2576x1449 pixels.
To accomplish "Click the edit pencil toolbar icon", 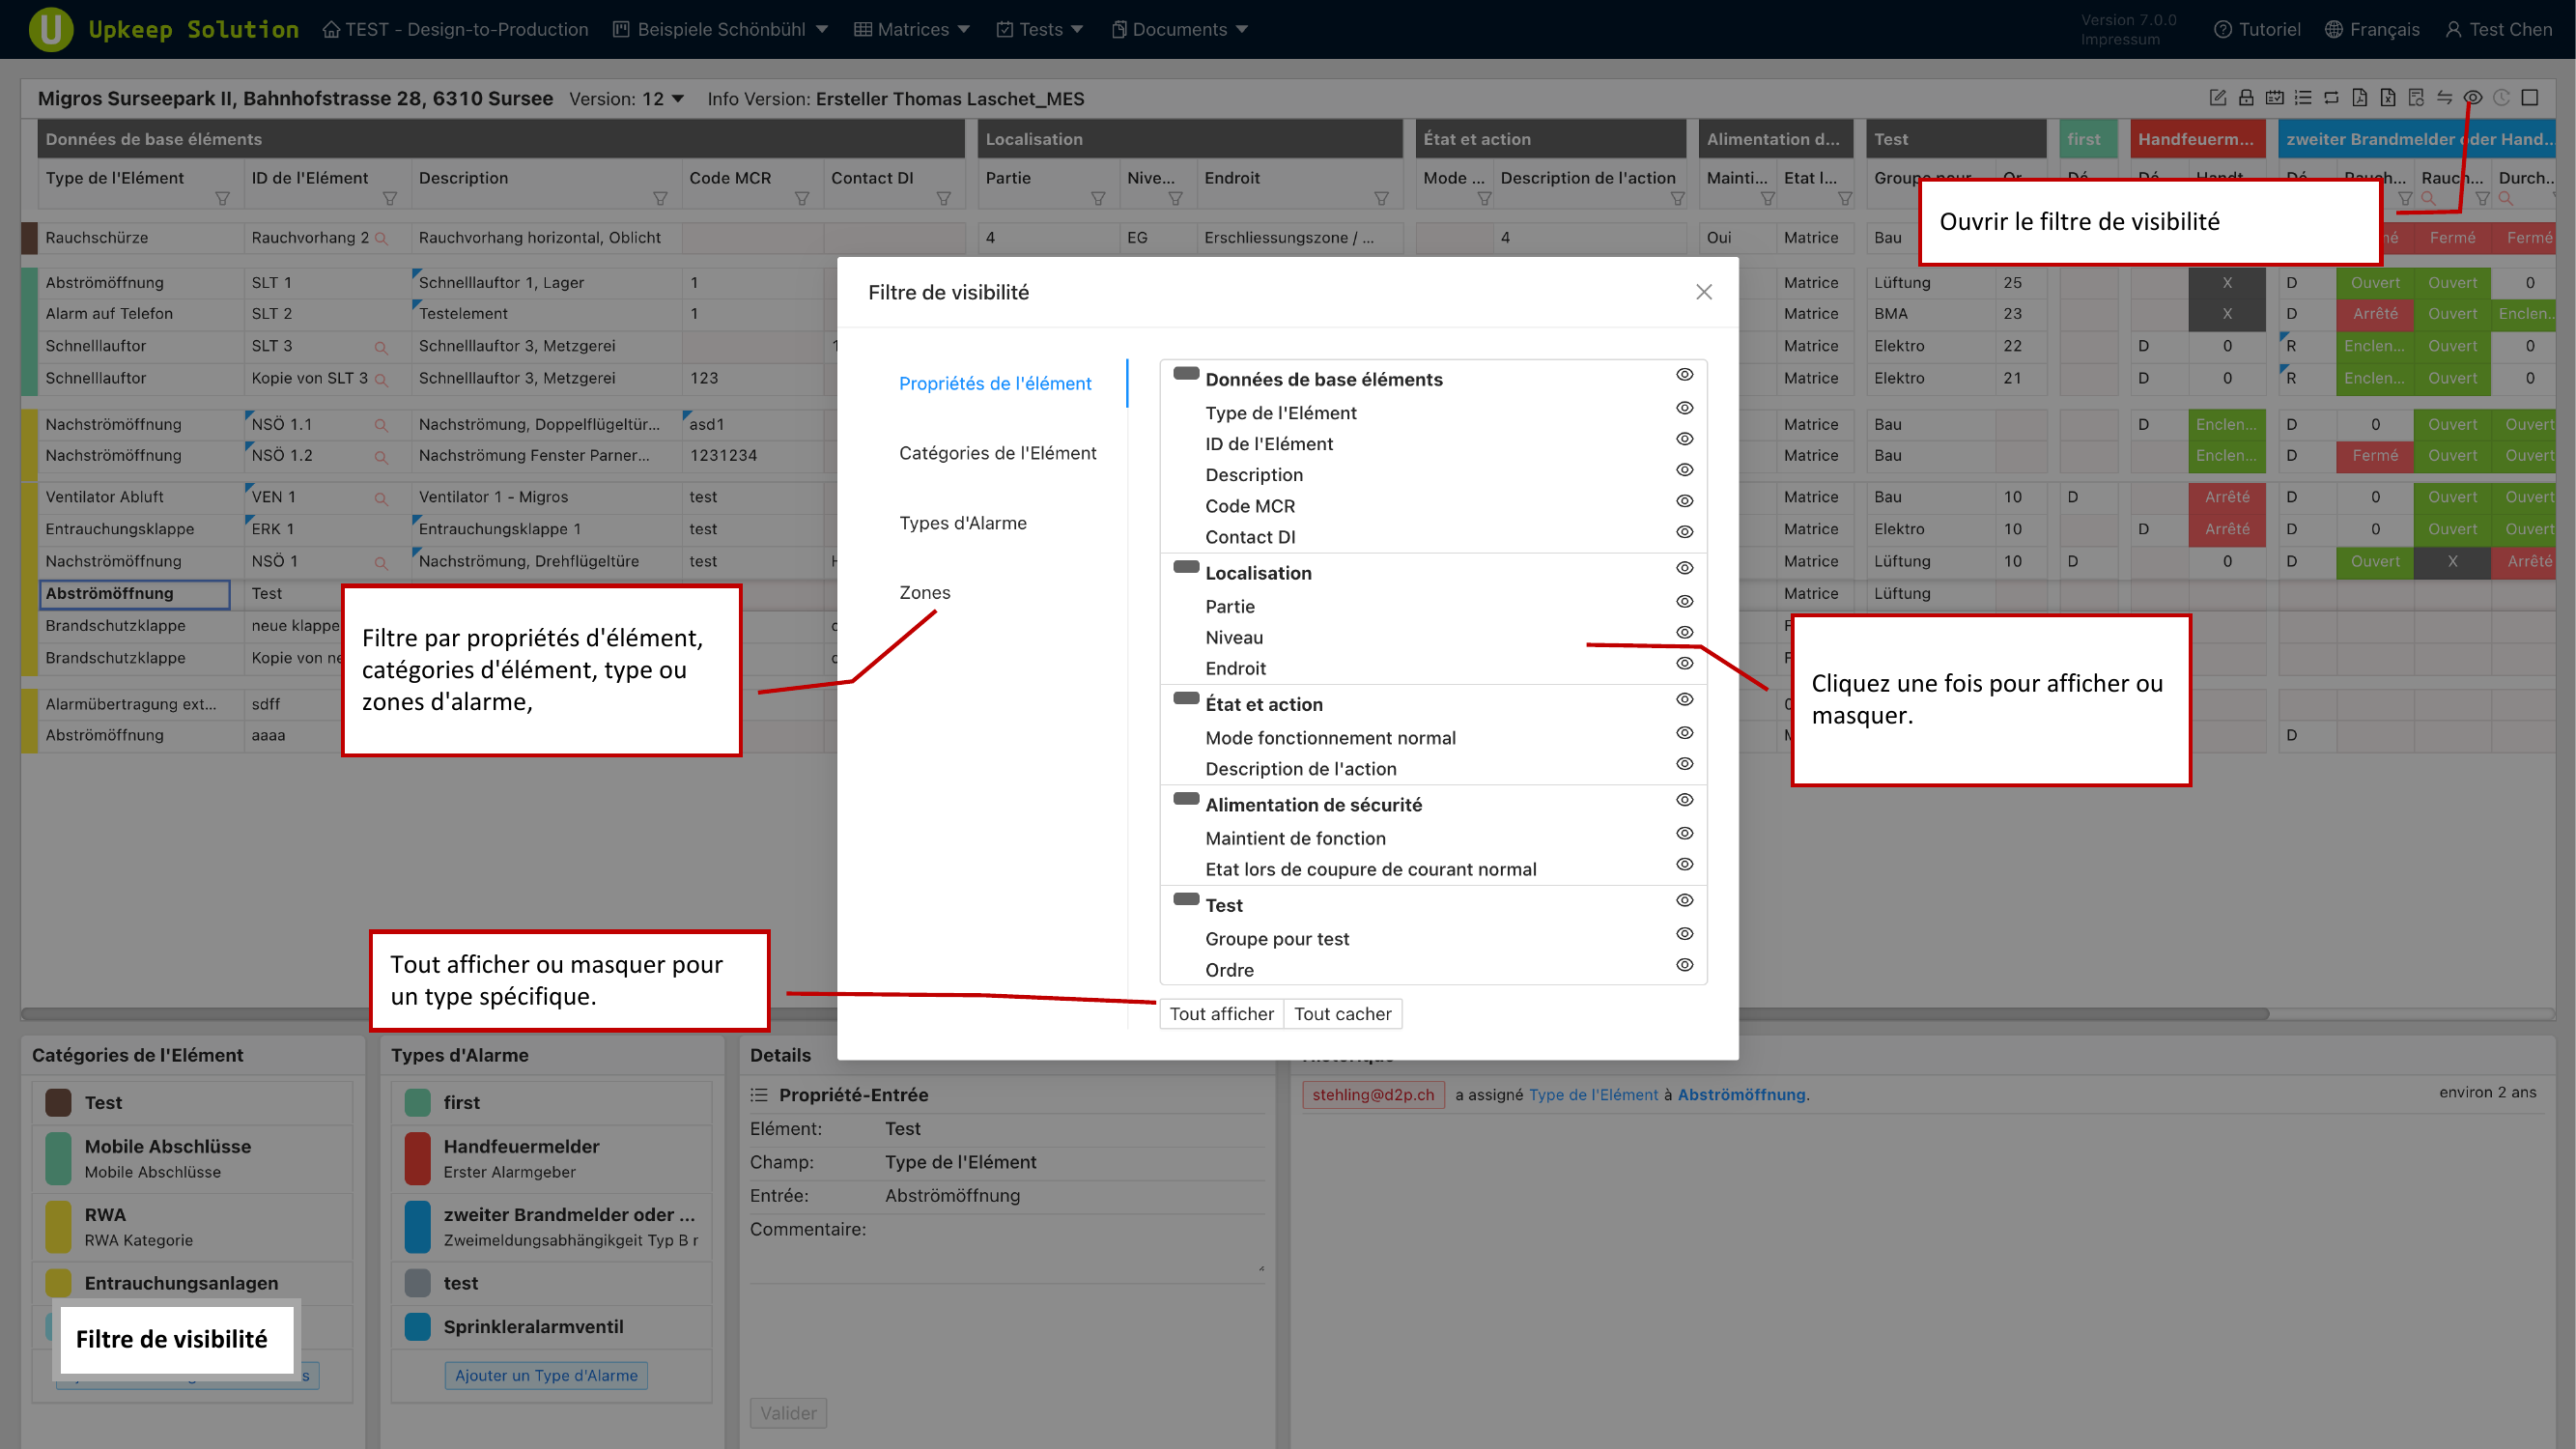I will (2217, 97).
